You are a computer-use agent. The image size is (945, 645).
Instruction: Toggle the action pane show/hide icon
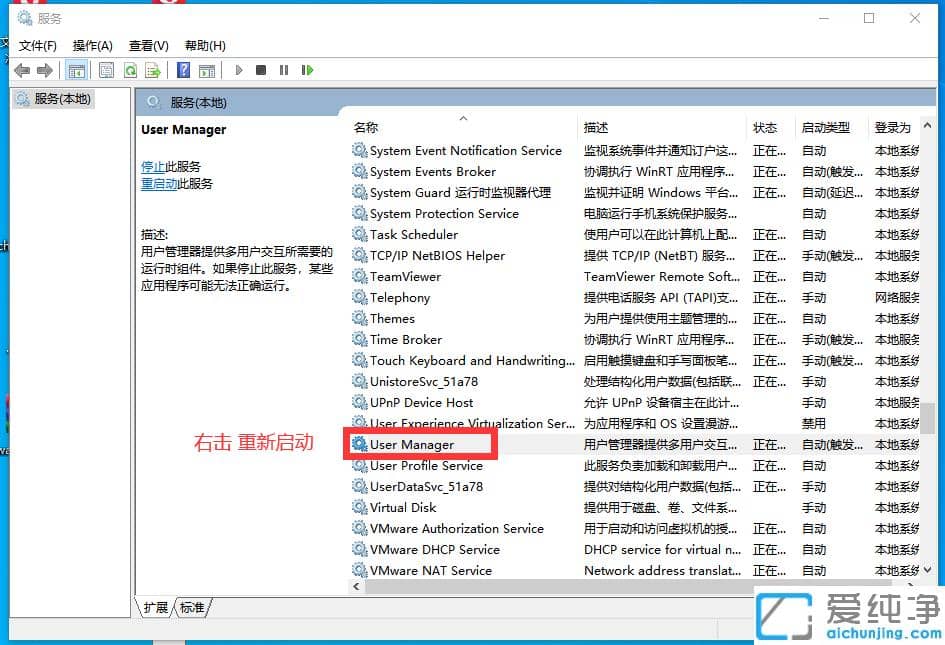click(210, 70)
